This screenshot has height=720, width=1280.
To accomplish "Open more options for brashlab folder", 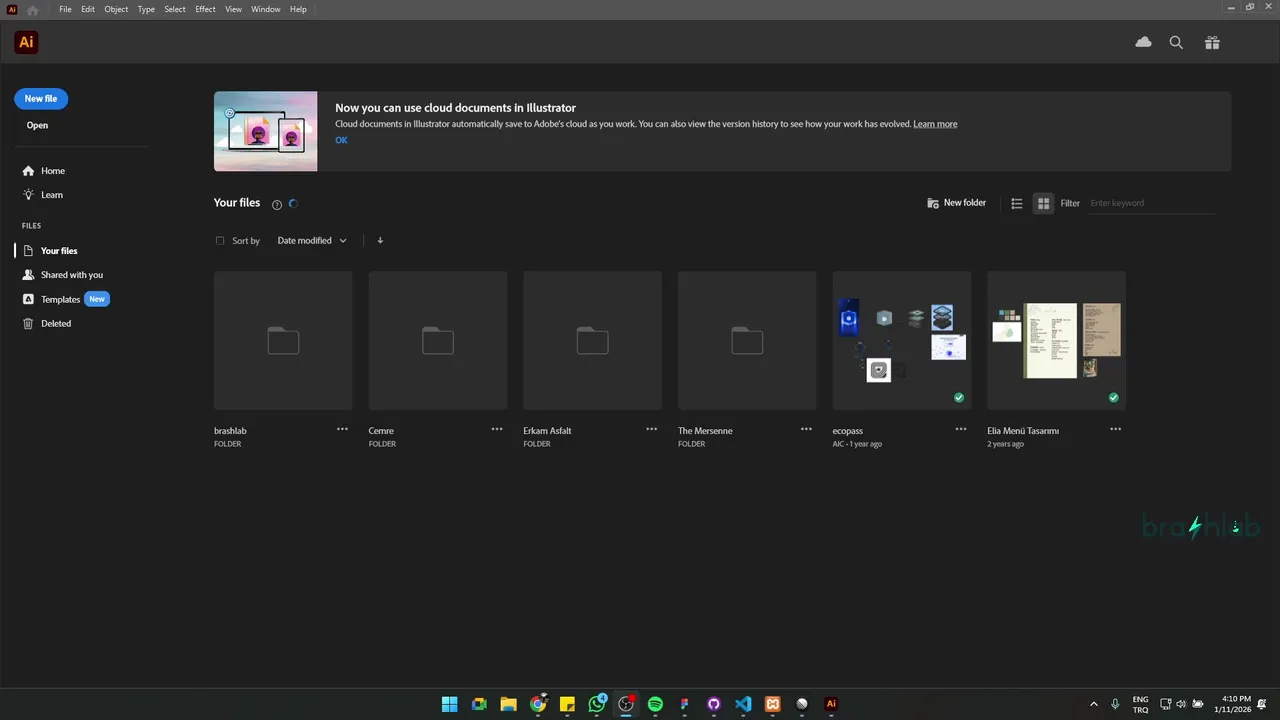I will click(x=342, y=429).
